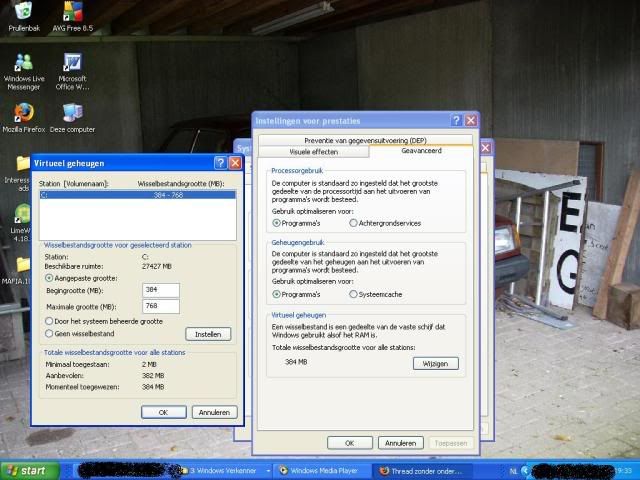The height and width of the screenshot is (480, 640).
Task: Select drive C: in the station list
Action: [136, 195]
